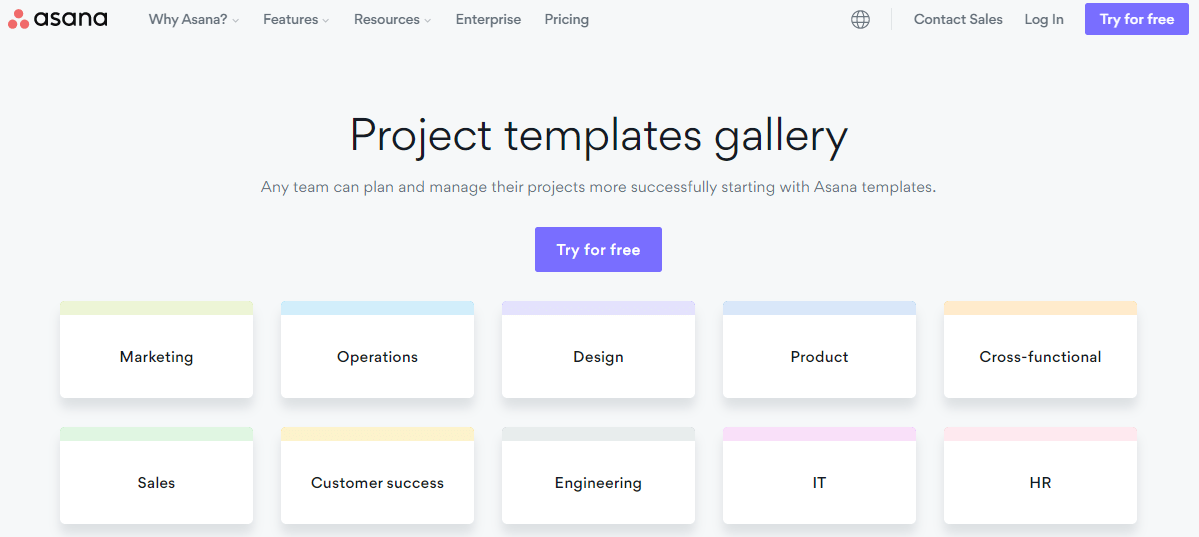Click Try for free in header
The height and width of the screenshot is (537, 1199).
tap(1137, 19)
